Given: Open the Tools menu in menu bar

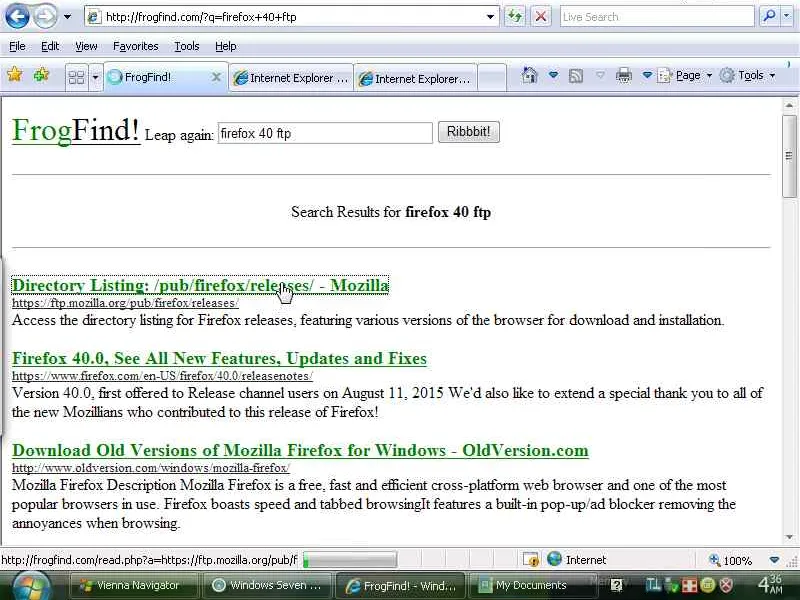Looking at the screenshot, I should click(187, 46).
